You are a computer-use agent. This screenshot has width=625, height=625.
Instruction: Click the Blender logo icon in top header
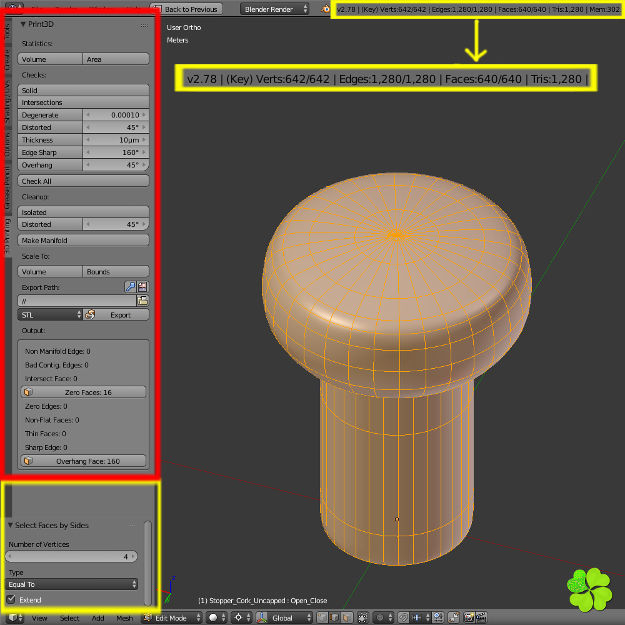click(326, 9)
